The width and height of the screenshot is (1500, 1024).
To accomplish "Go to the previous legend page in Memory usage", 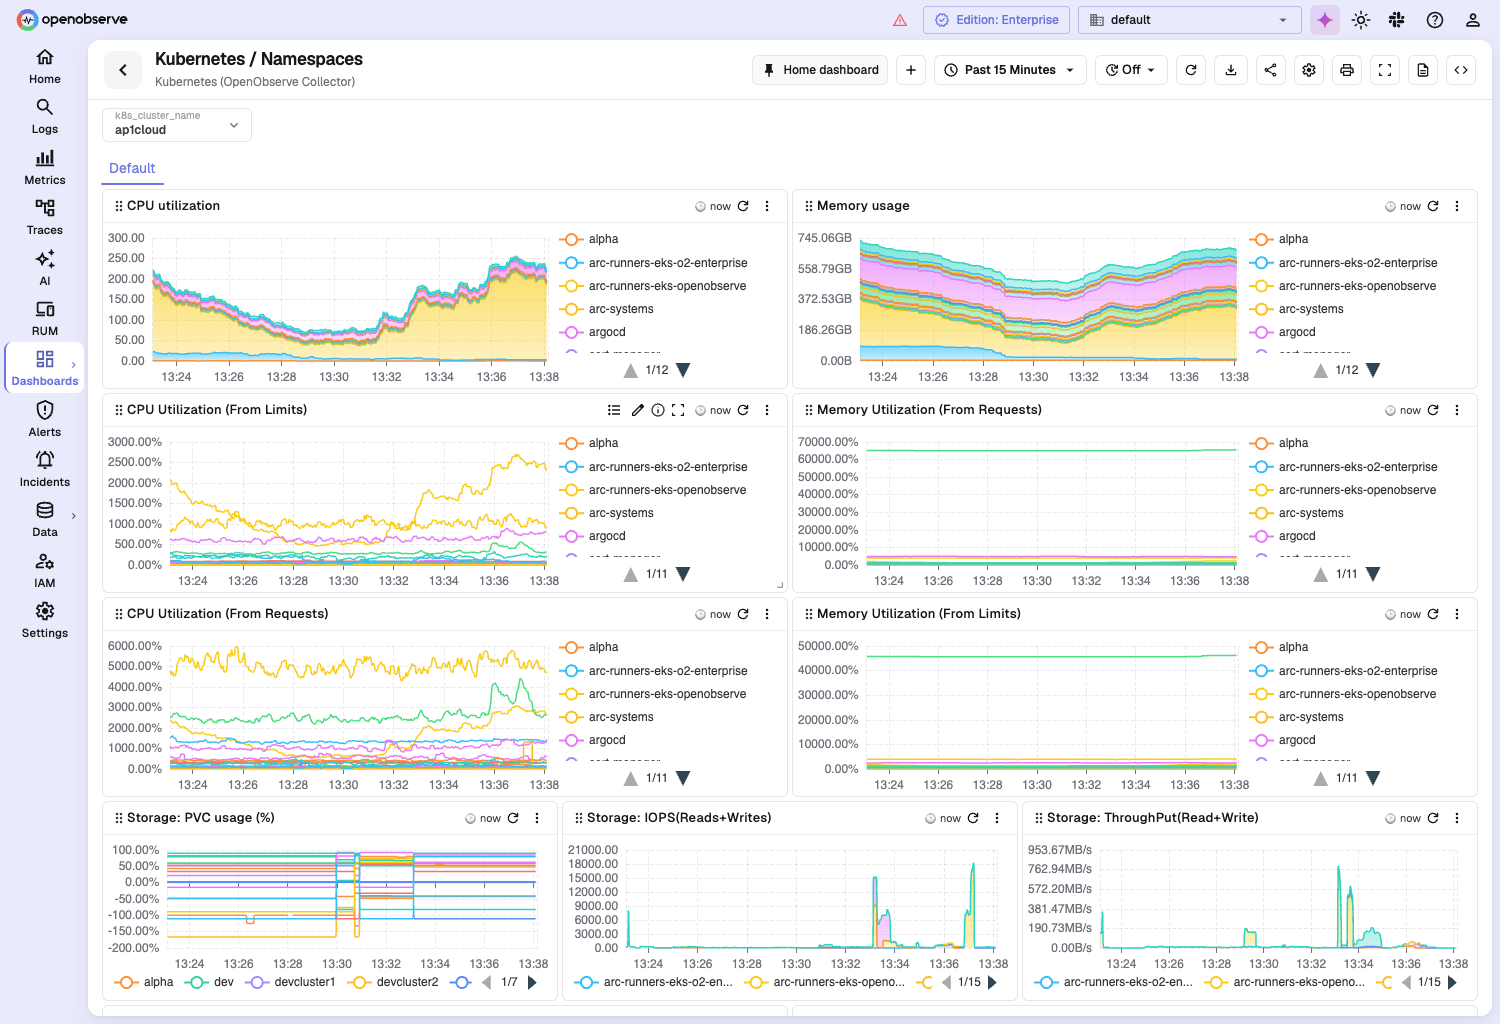I will point(1321,370).
